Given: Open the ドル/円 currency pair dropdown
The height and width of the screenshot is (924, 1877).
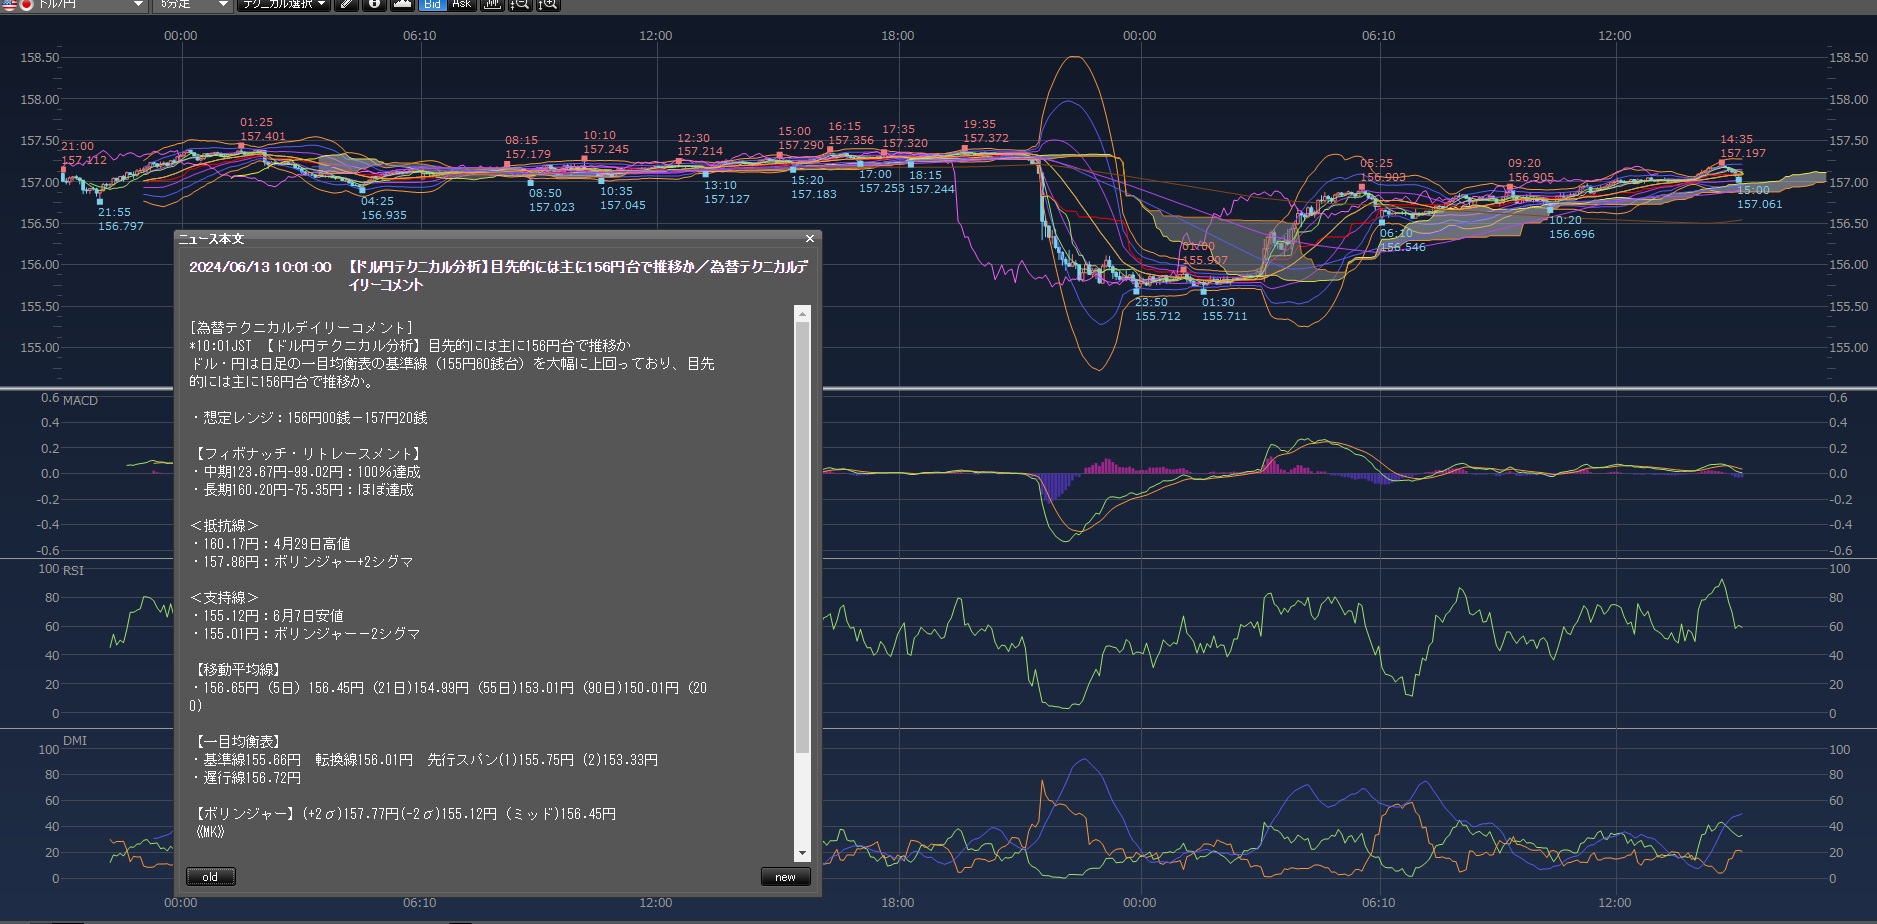Looking at the screenshot, I should 90,4.
